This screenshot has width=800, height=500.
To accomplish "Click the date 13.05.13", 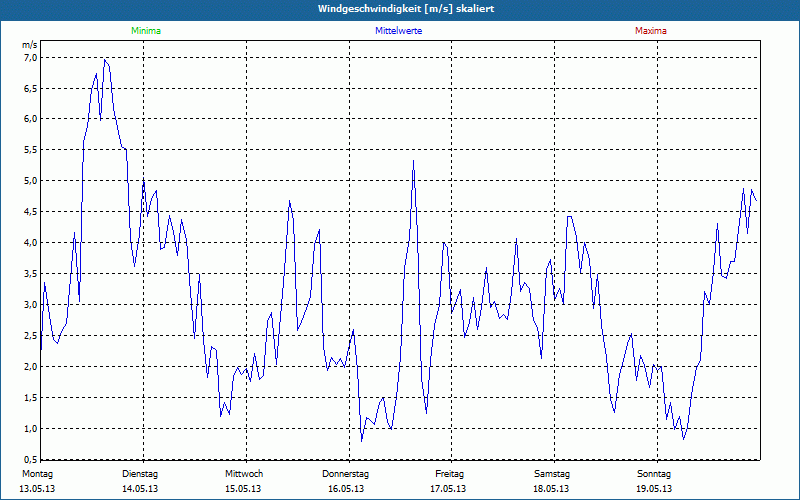I will pyautogui.click(x=37, y=489).
